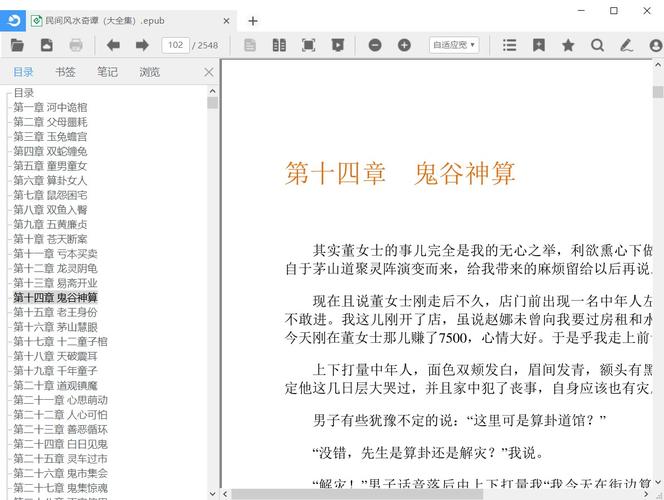Jump to chapter 第二十章 道观镇魔
The image size is (664, 500).
point(55,385)
